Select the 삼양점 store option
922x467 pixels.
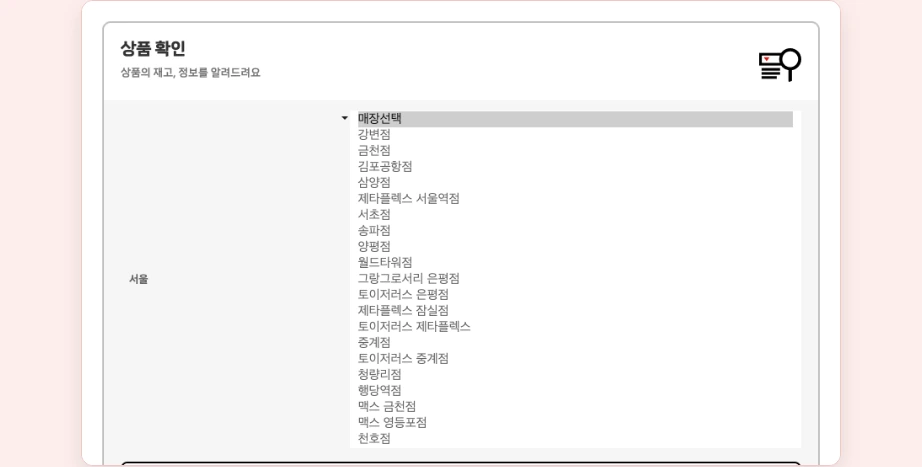[575, 182]
